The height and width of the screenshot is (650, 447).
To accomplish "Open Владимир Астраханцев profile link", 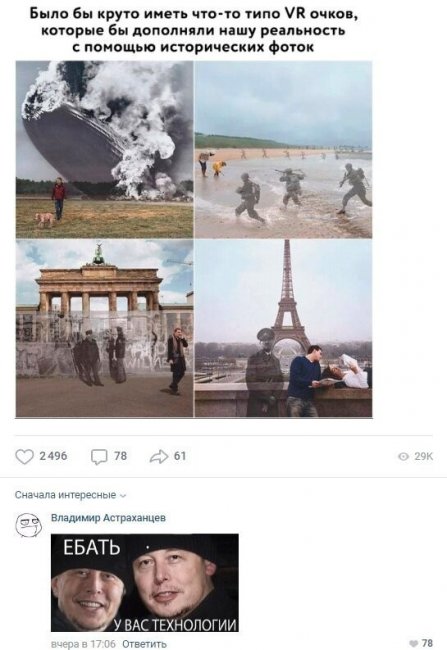I will (x=108, y=517).
